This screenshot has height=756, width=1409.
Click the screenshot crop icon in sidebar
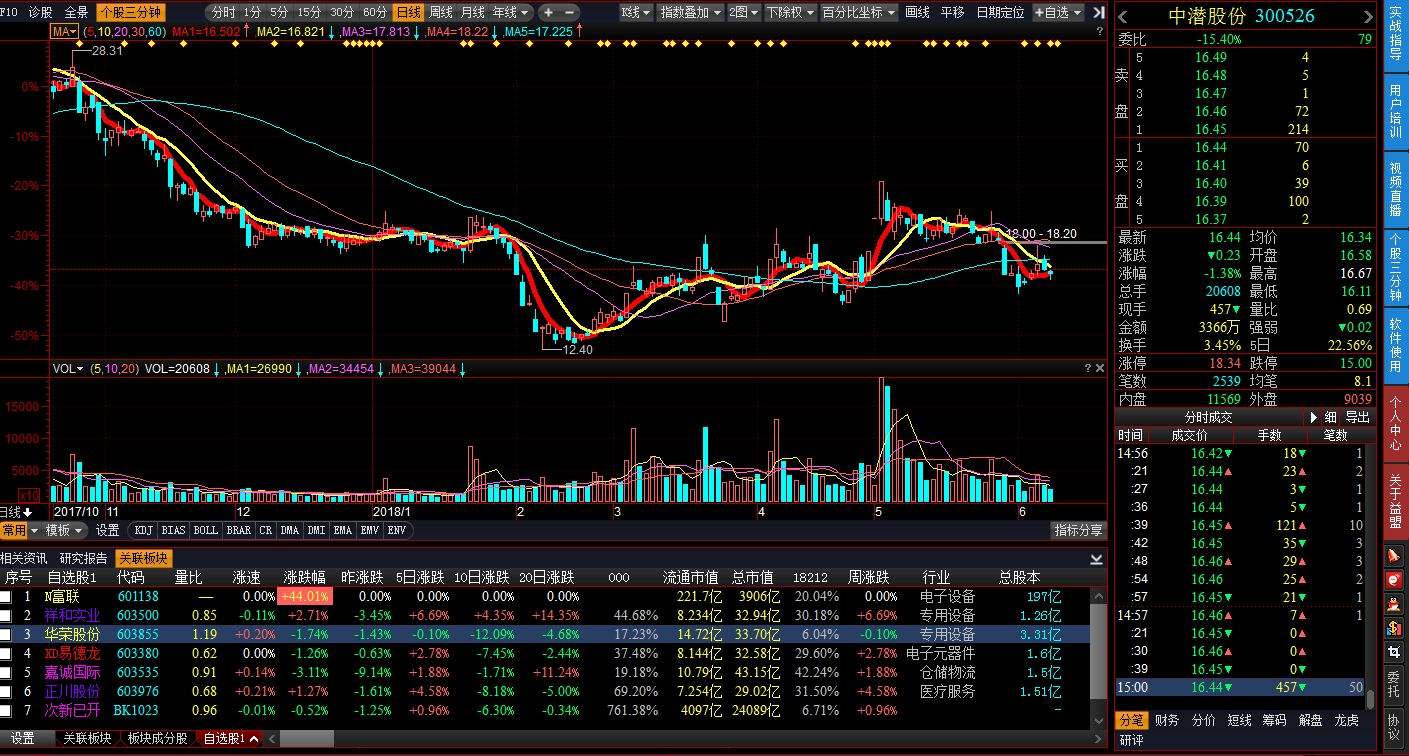click(1394, 652)
